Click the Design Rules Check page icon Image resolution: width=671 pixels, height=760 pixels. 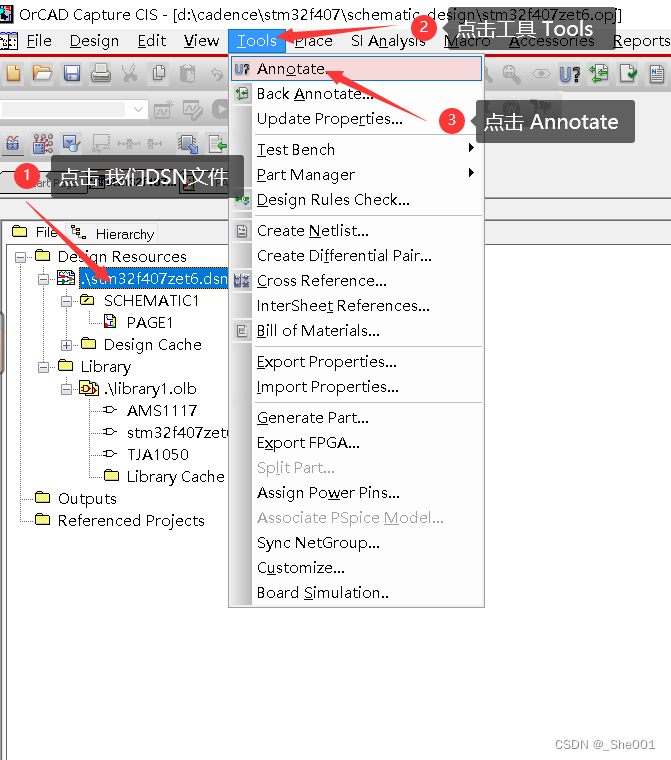point(628,74)
